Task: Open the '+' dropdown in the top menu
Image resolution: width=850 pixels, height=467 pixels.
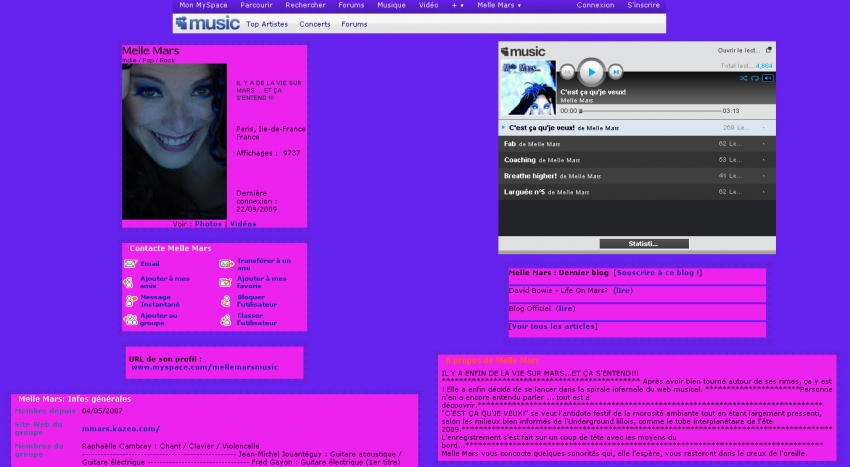Action: [x=458, y=5]
